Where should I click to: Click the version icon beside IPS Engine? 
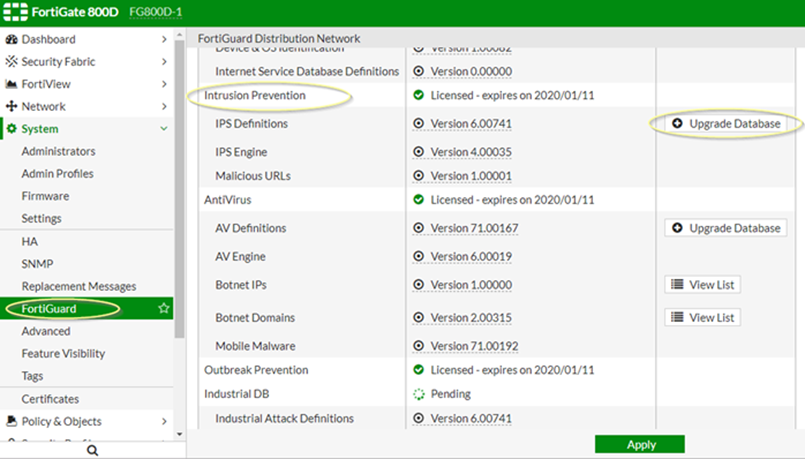click(419, 152)
